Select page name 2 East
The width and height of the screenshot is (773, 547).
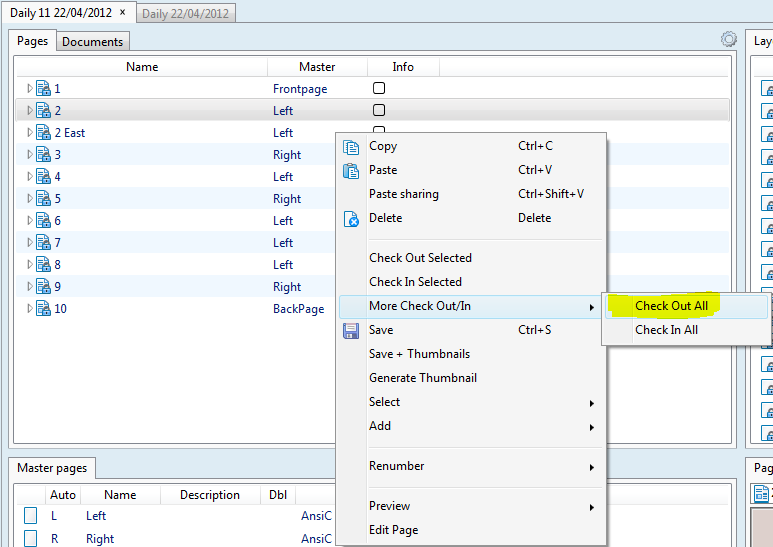click(x=70, y=133)
